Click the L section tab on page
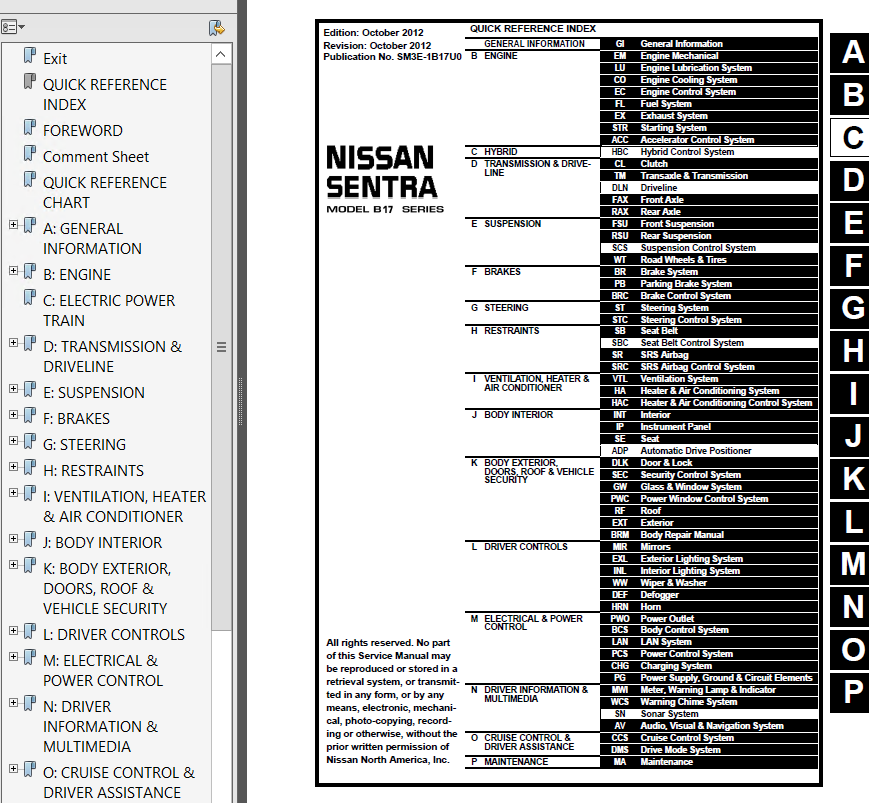 click(x=851, y=522)
